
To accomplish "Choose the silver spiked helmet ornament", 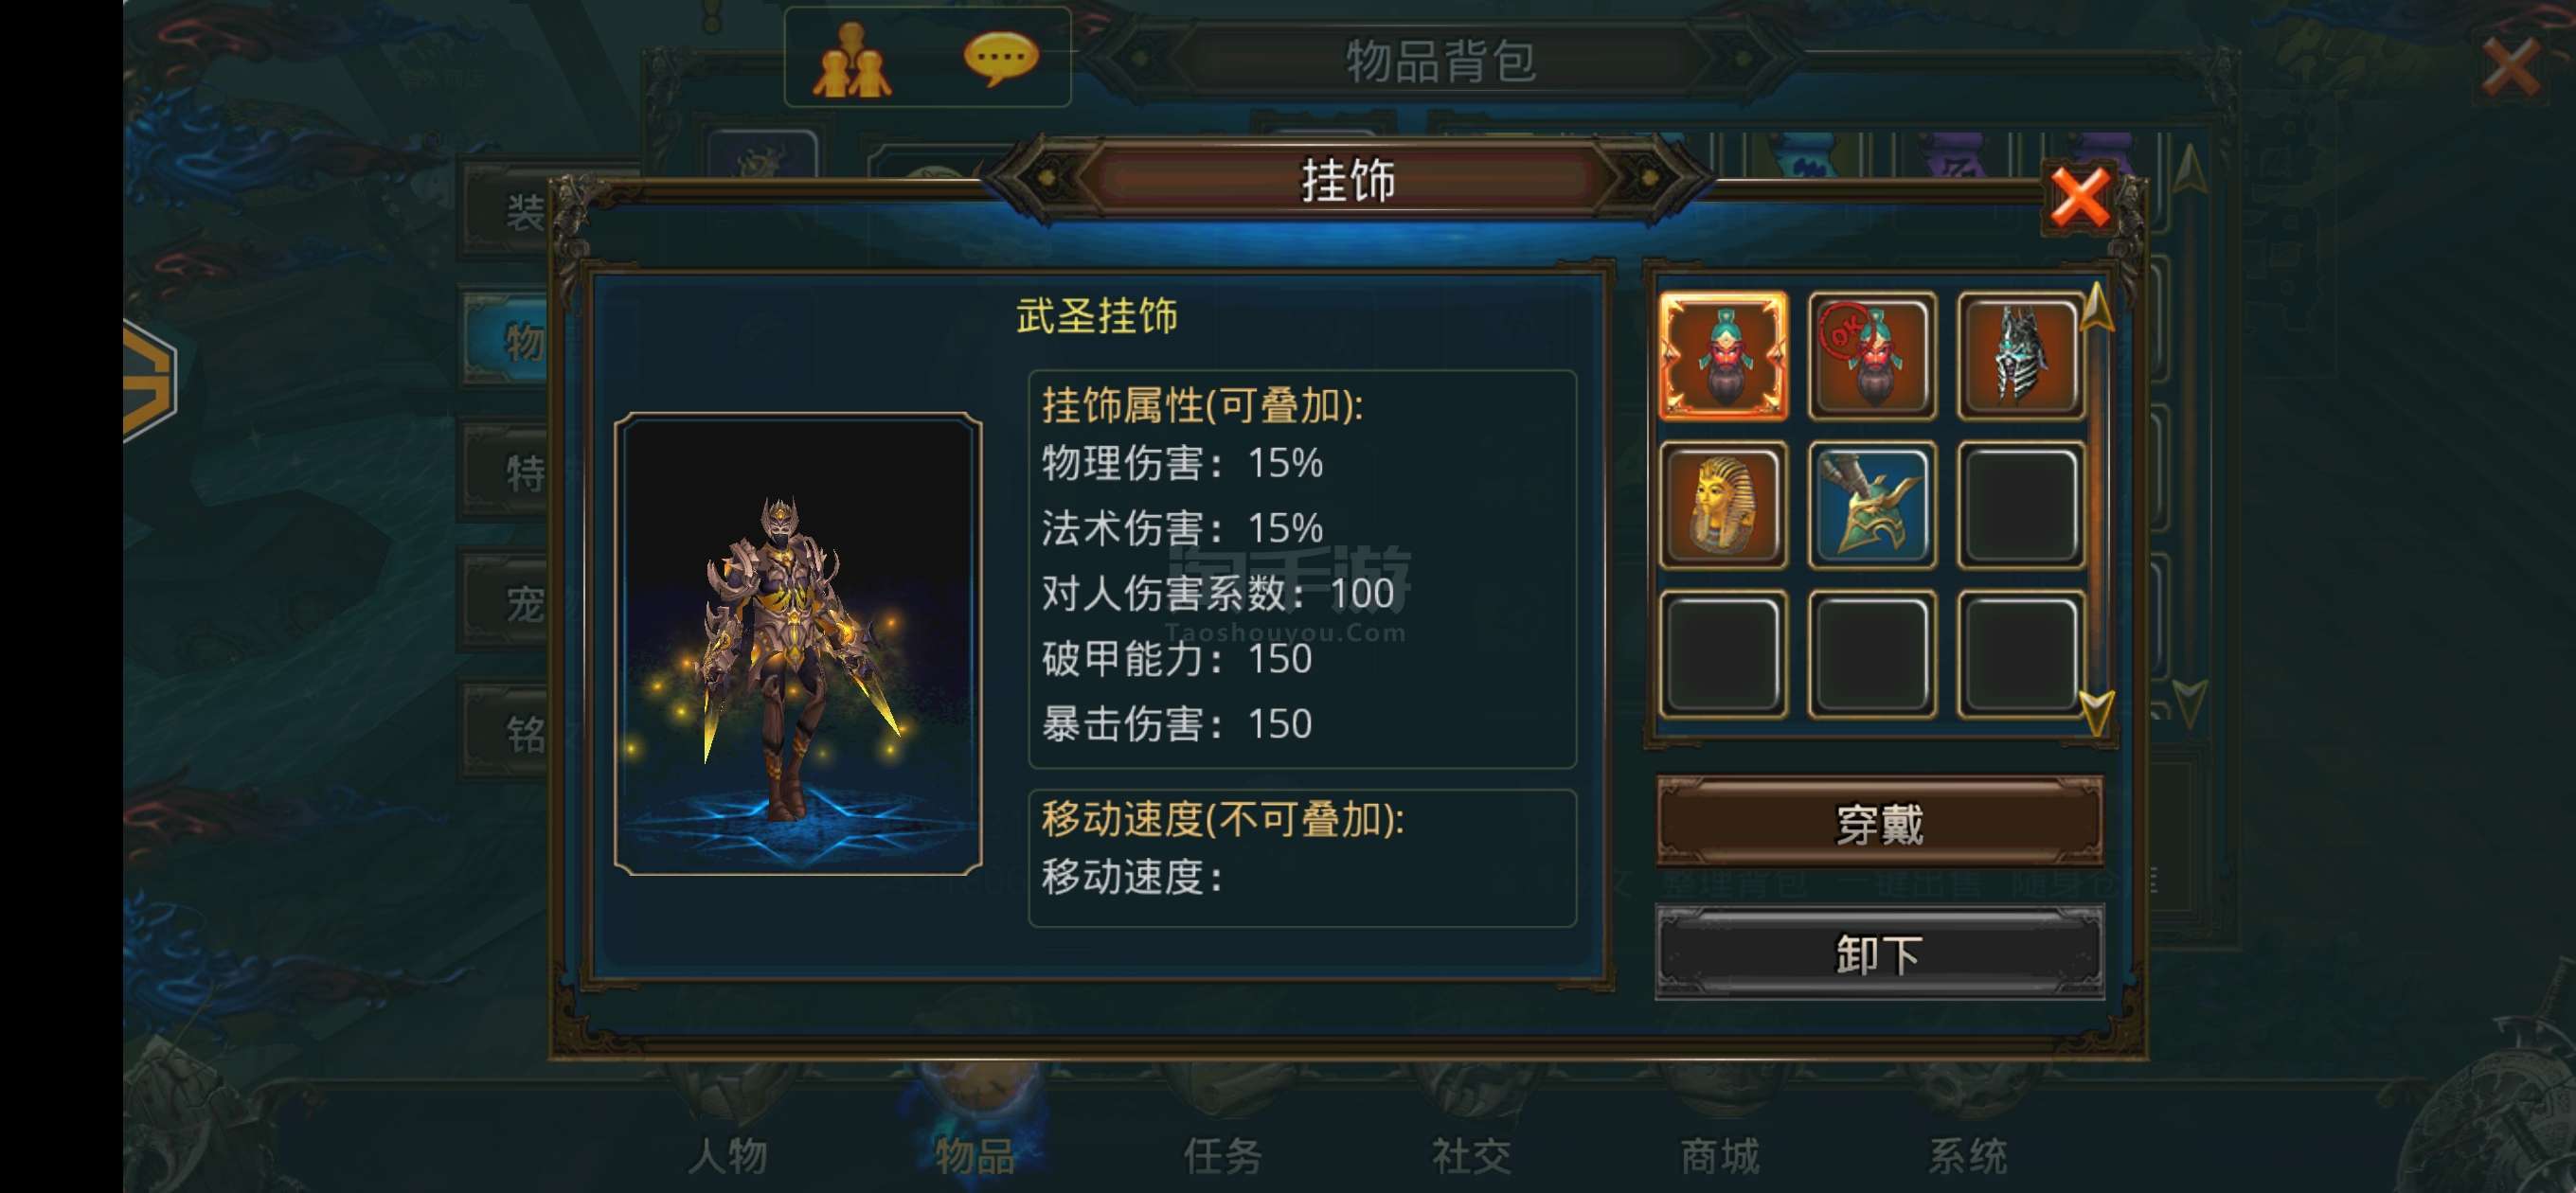I will point(2020,356).
